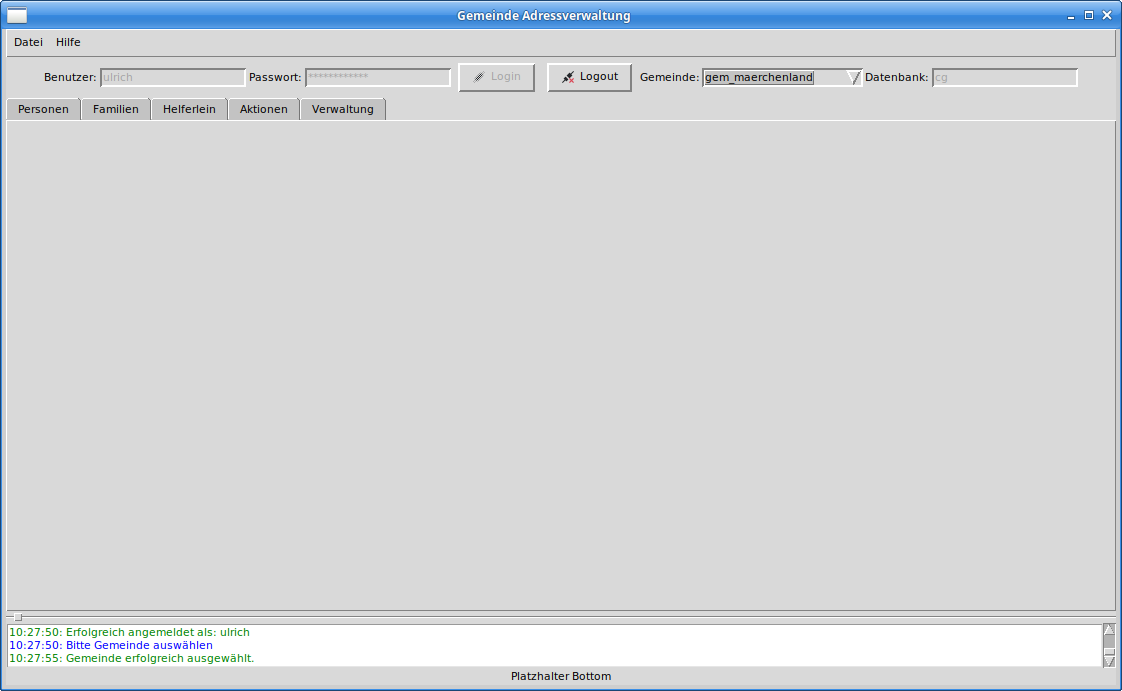Switch to the Personen tab

coord(43,109)
